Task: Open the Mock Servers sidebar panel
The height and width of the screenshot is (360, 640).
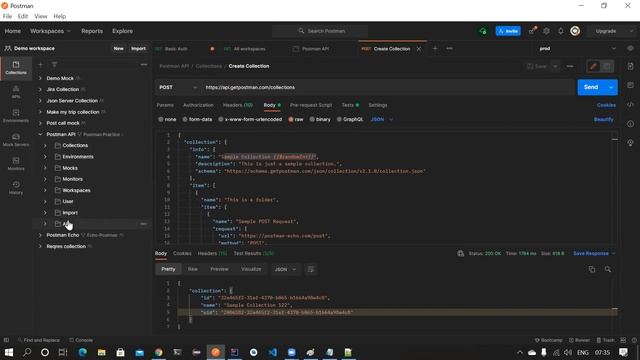Action: pyautogui.click(x=16, y=140)
